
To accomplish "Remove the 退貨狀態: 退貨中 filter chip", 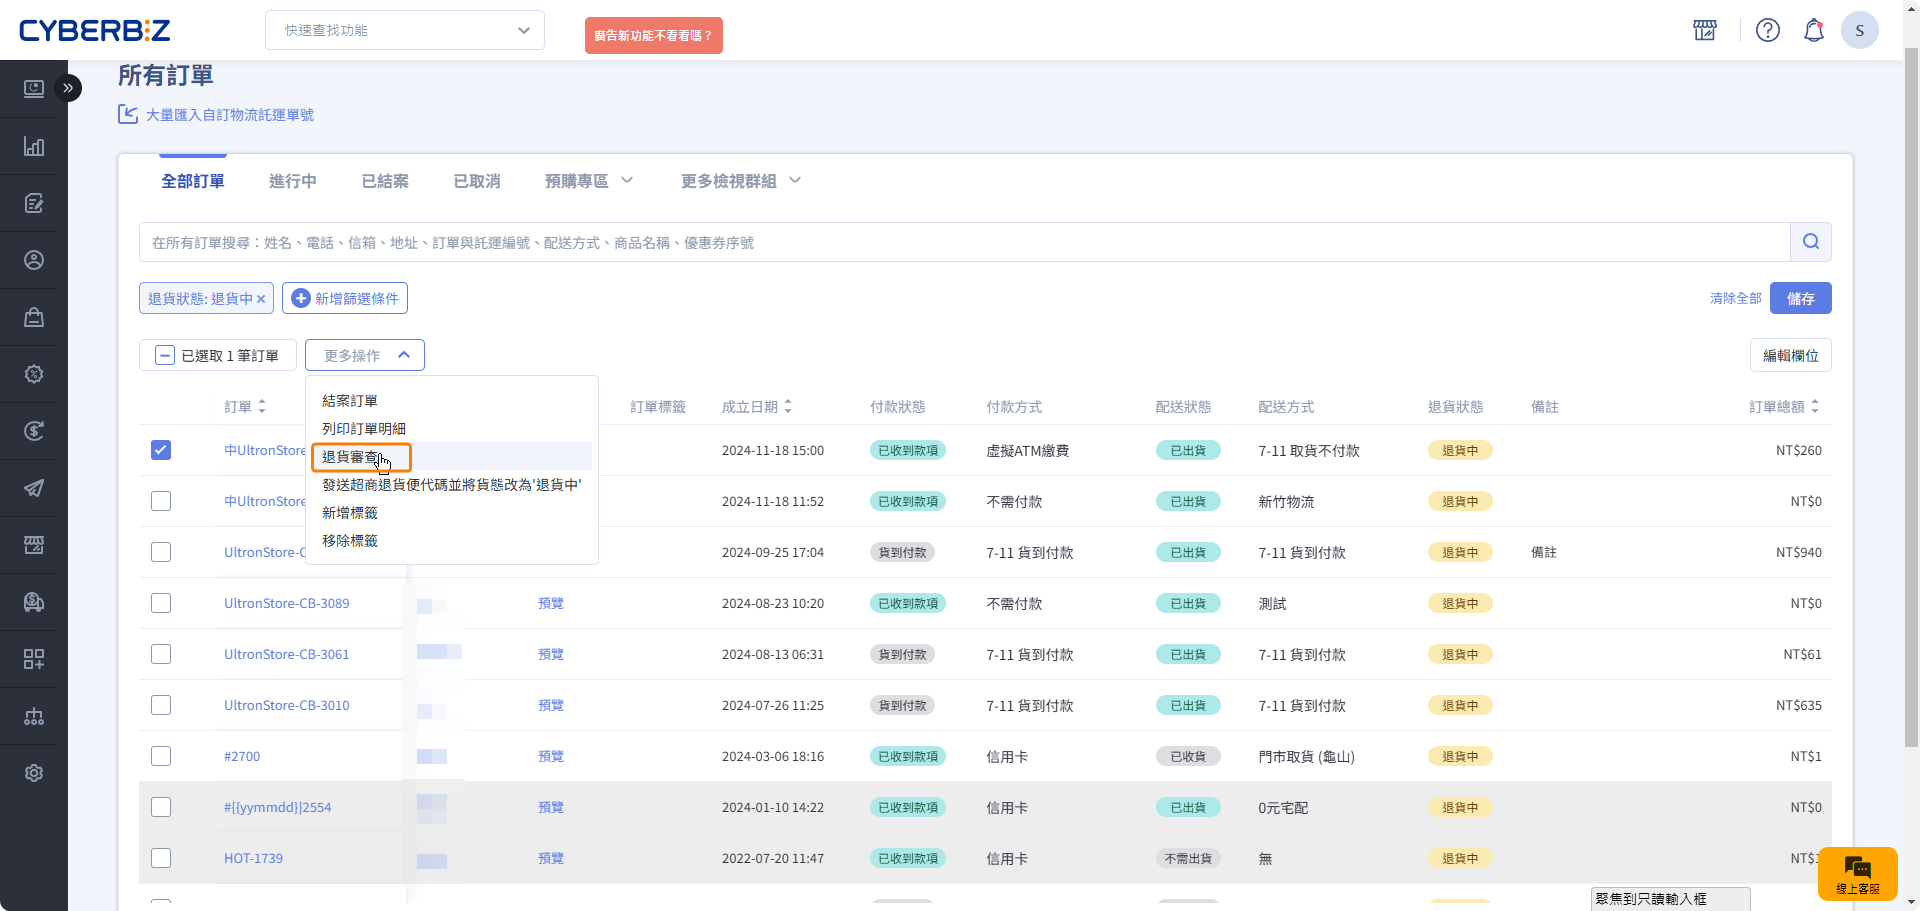I will coord(261,299).
